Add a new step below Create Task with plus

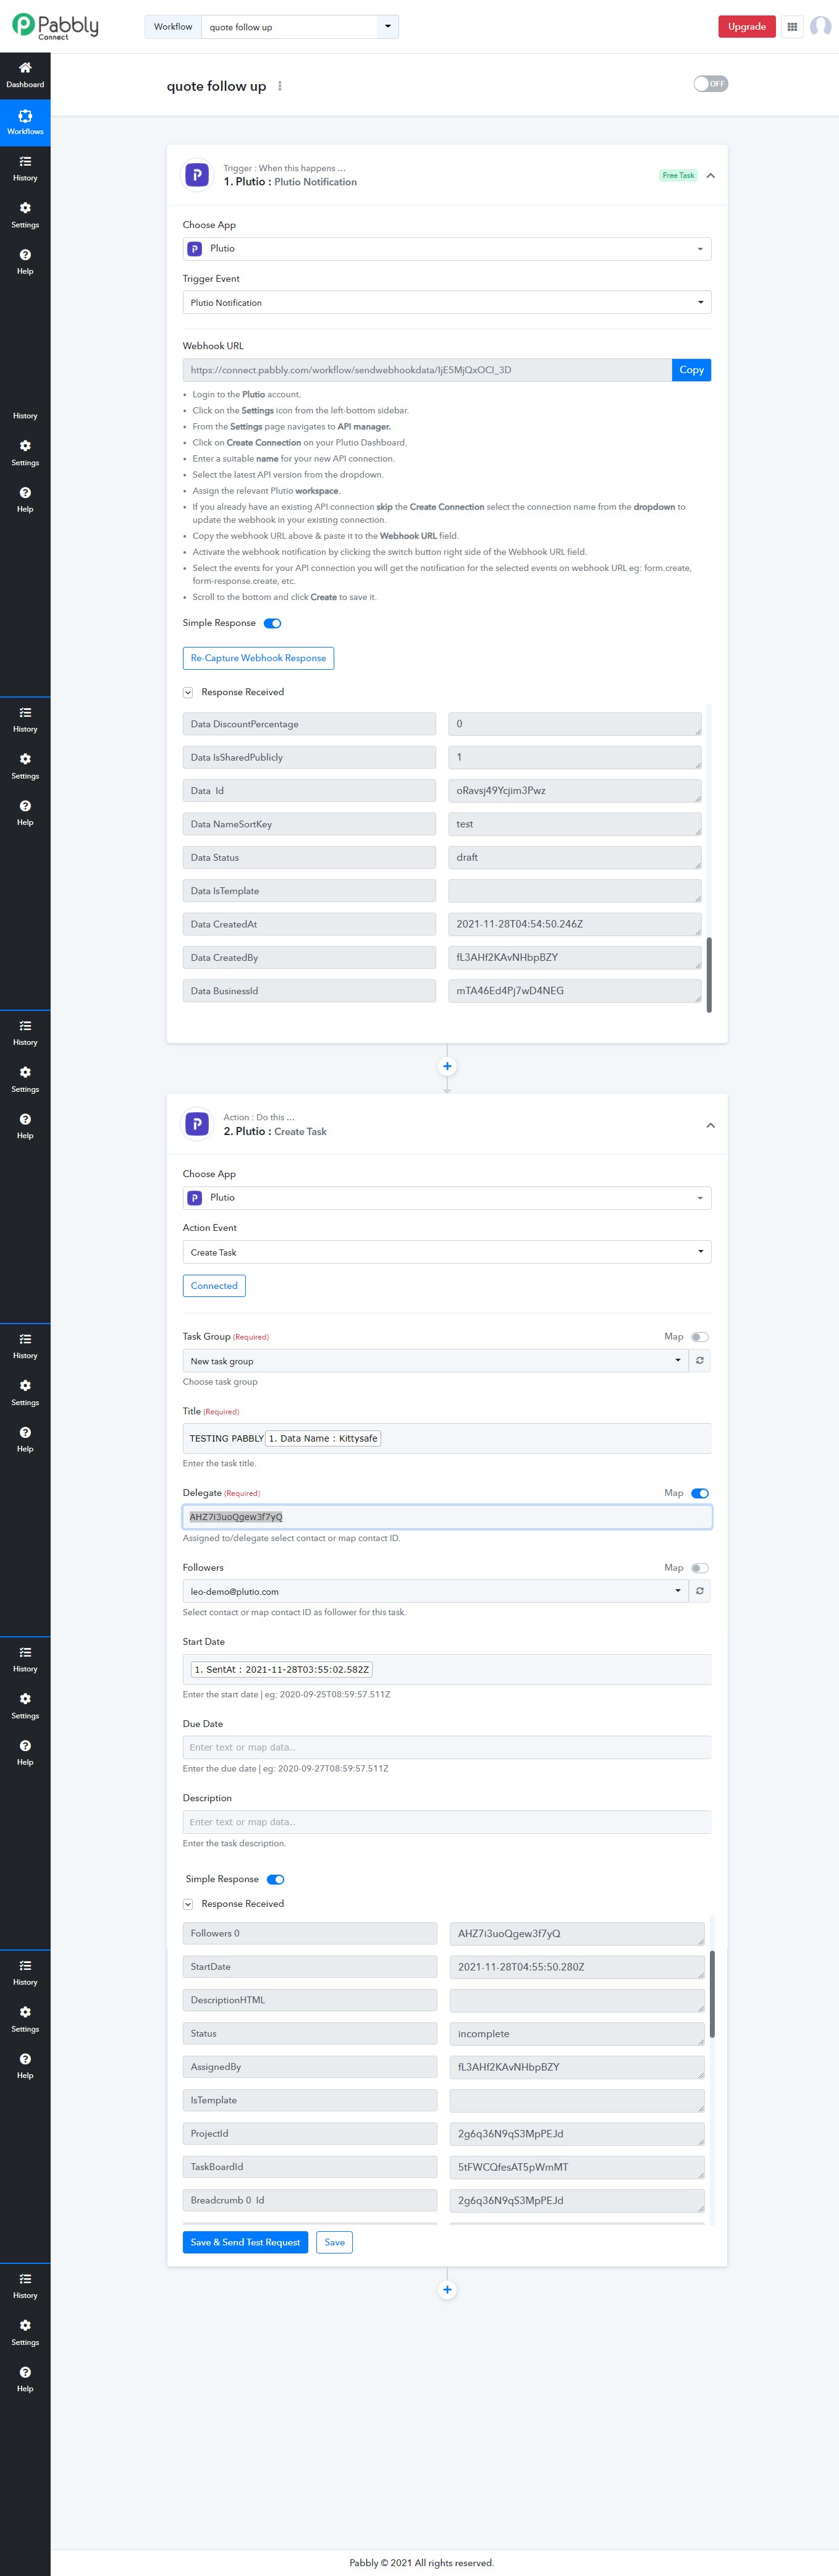(x=447, y=2289)
